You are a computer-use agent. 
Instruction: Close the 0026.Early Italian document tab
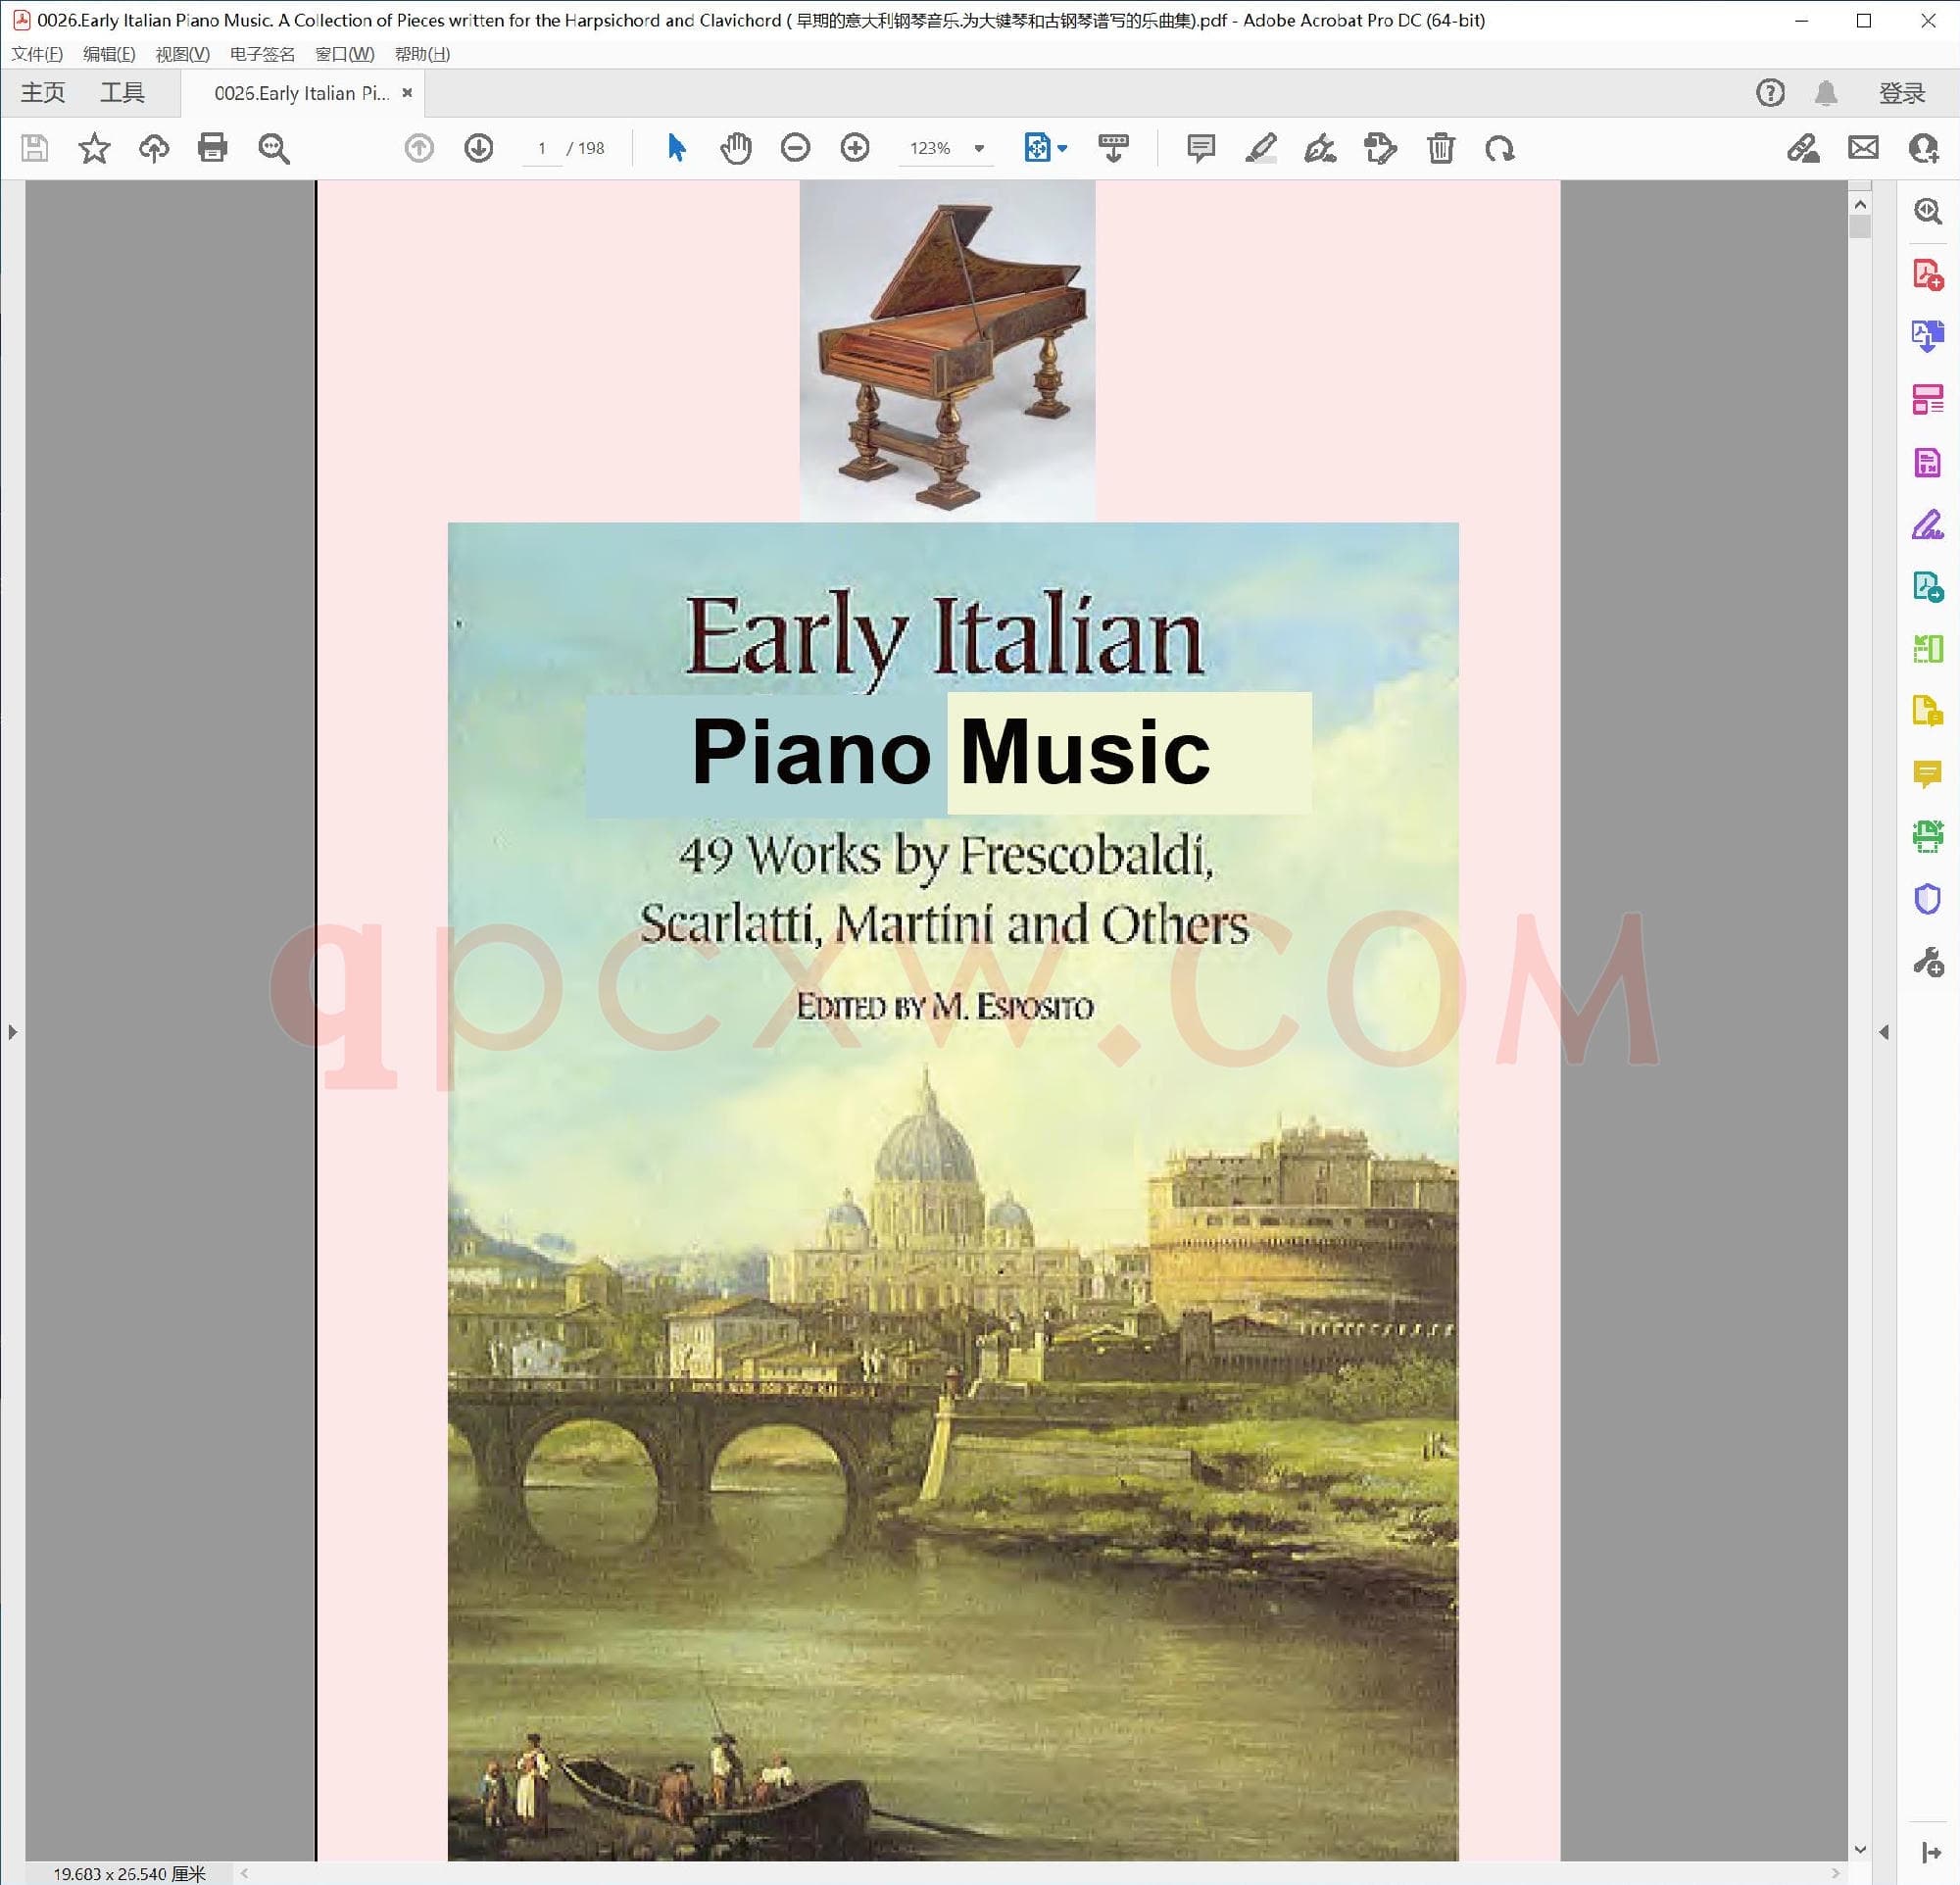click(x=407, y=93)
